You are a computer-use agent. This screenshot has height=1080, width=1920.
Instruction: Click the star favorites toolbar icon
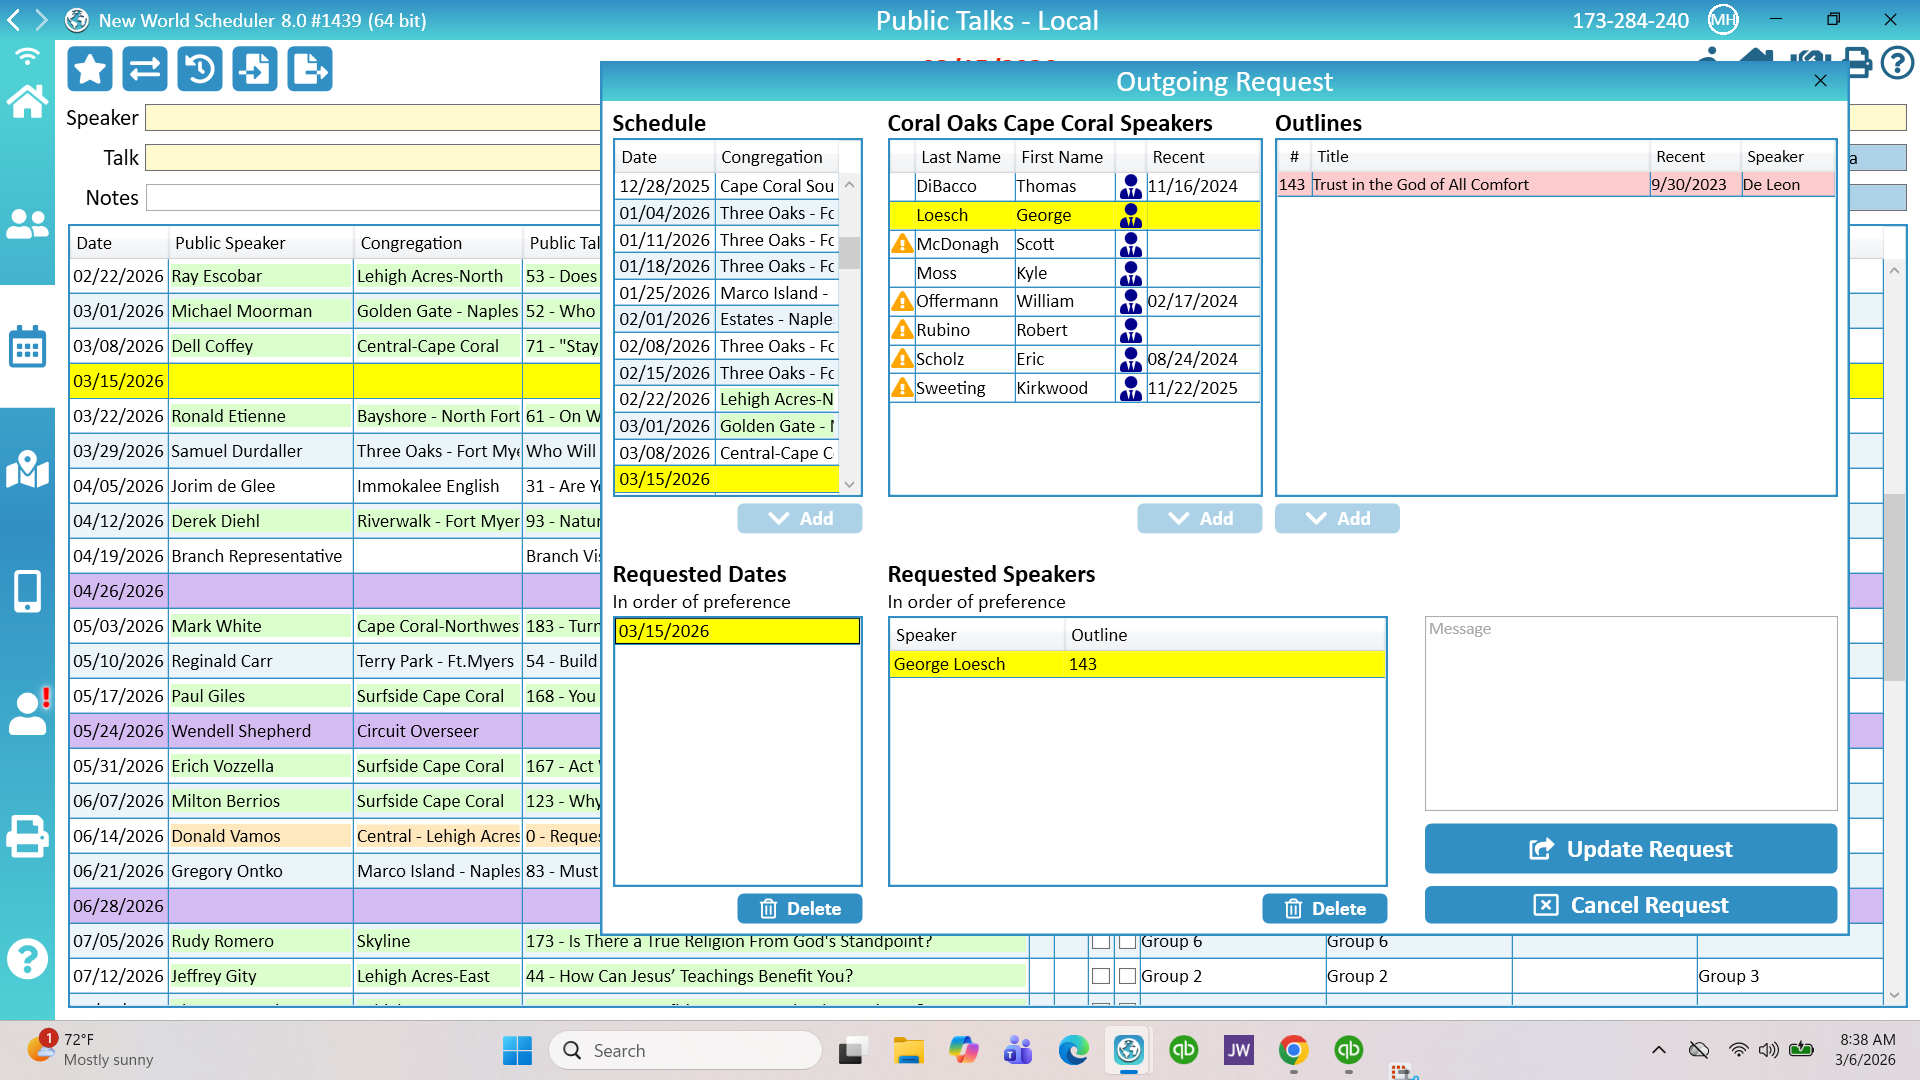pyautogui.click(x=90, y=69)
